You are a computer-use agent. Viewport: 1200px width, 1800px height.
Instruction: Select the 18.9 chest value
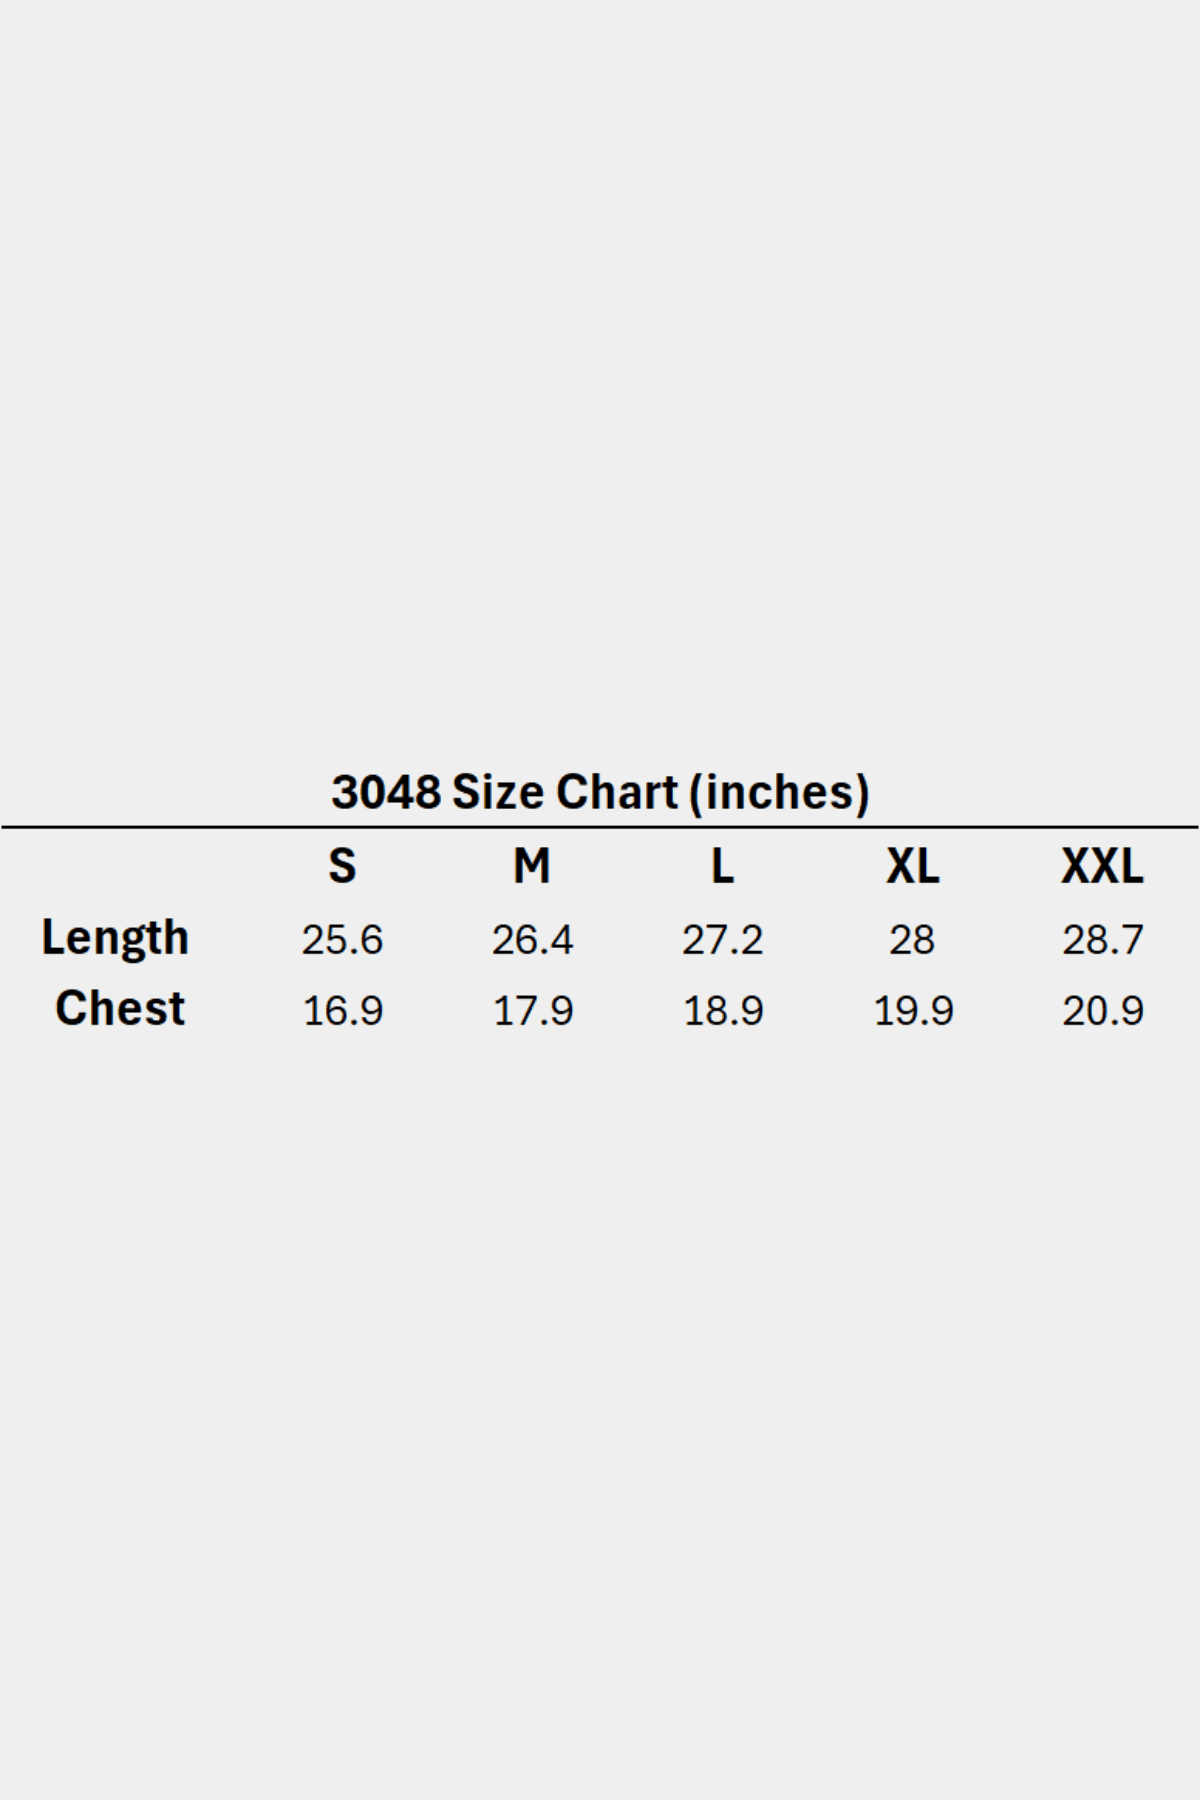click(722, 1011)
